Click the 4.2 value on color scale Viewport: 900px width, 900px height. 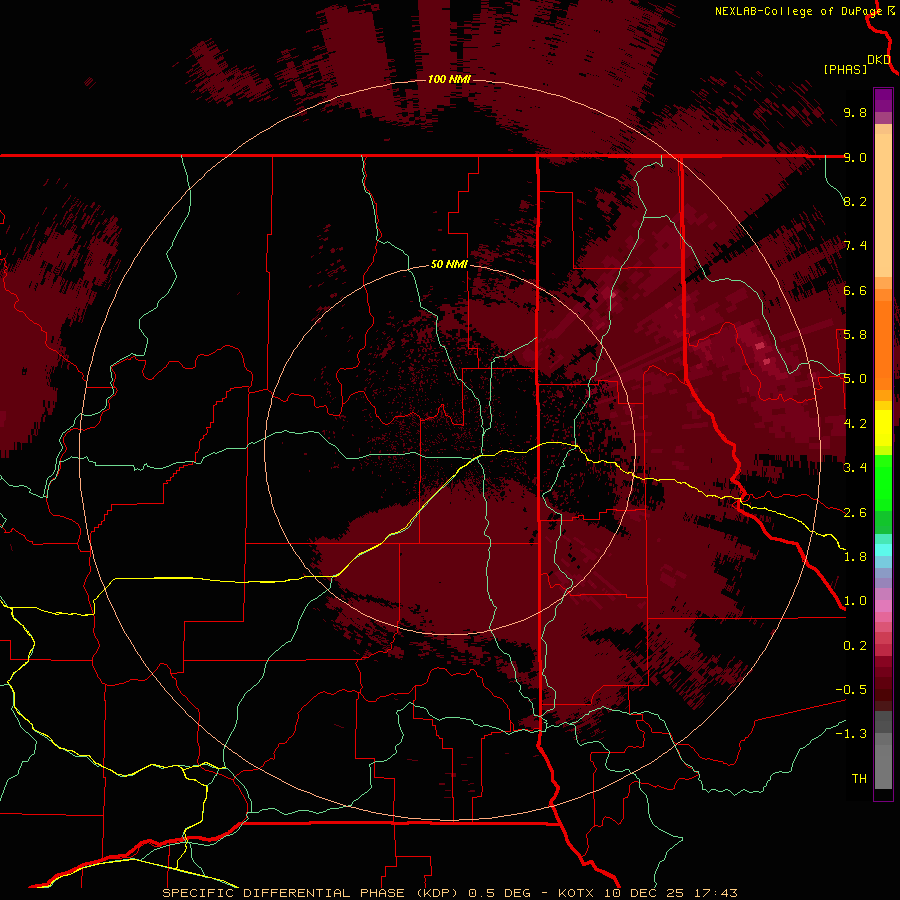[855, 424]
